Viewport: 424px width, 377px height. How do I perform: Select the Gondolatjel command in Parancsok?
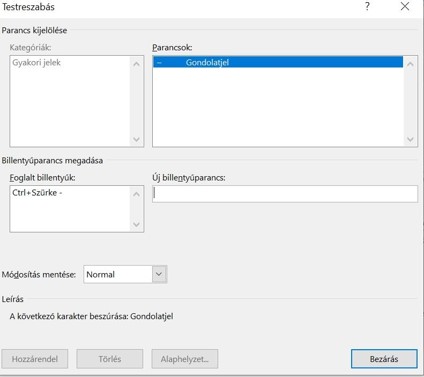(278, 62)
